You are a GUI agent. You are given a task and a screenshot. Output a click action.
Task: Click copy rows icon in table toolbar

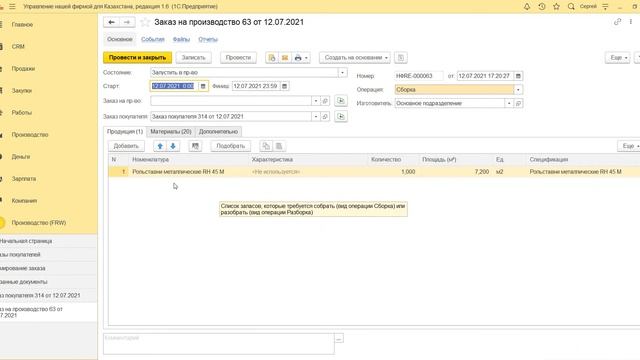266,146
